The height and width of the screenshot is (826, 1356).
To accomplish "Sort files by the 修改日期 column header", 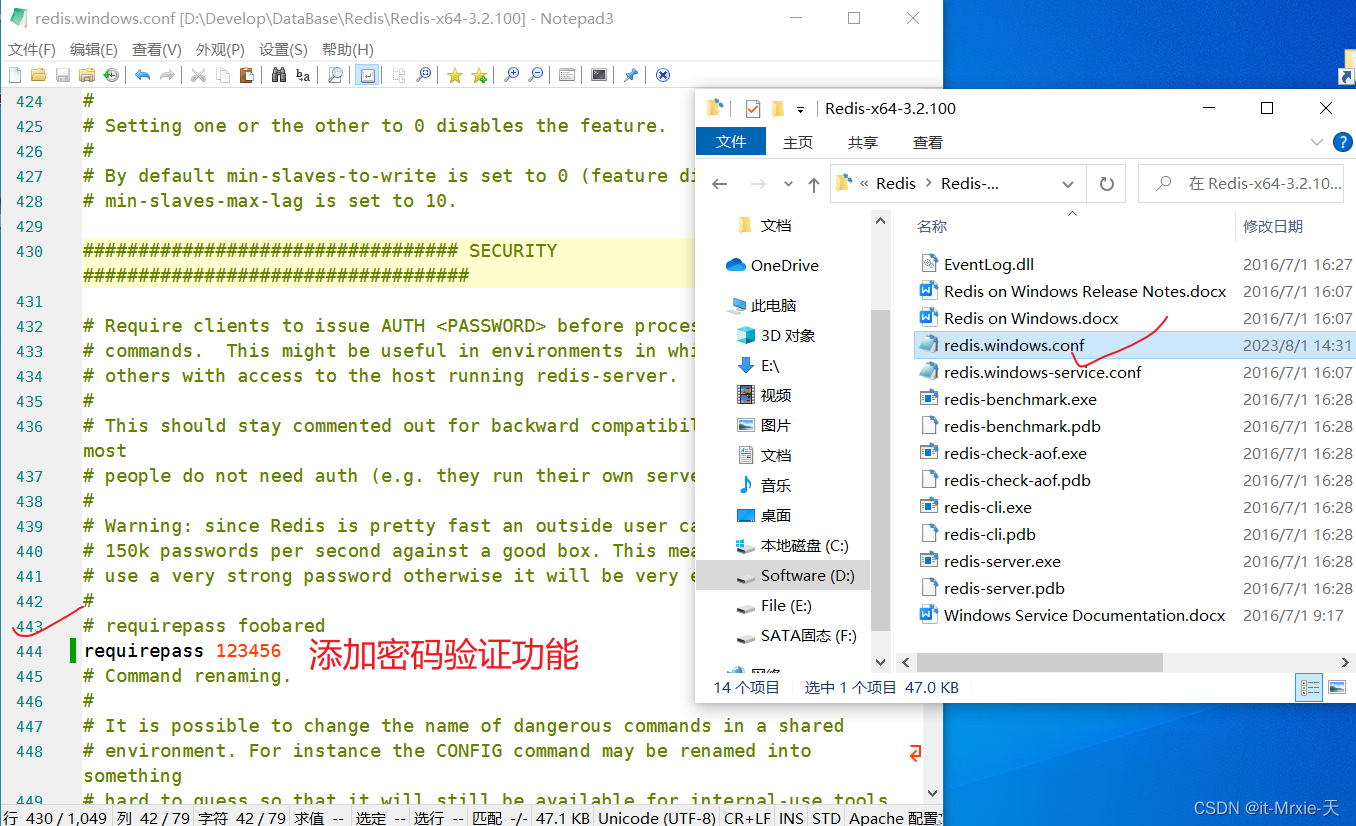I will (1273, 227).
